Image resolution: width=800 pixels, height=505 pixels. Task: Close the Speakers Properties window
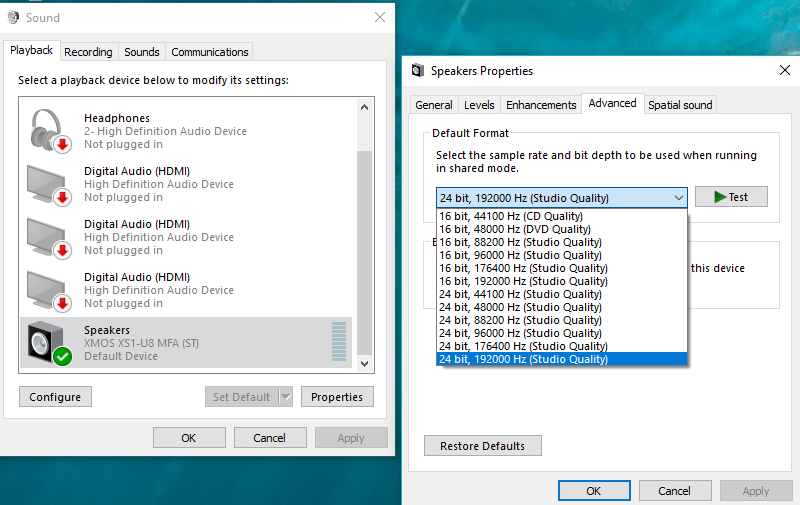coord(785,70)
